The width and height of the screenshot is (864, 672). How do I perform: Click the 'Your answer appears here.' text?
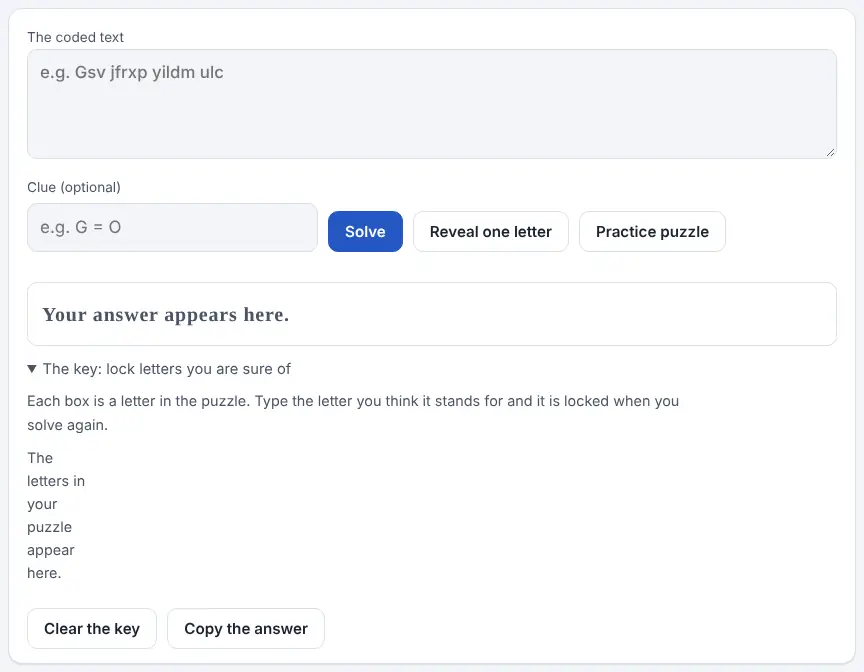pyautogui.click(x=166, y=315)
